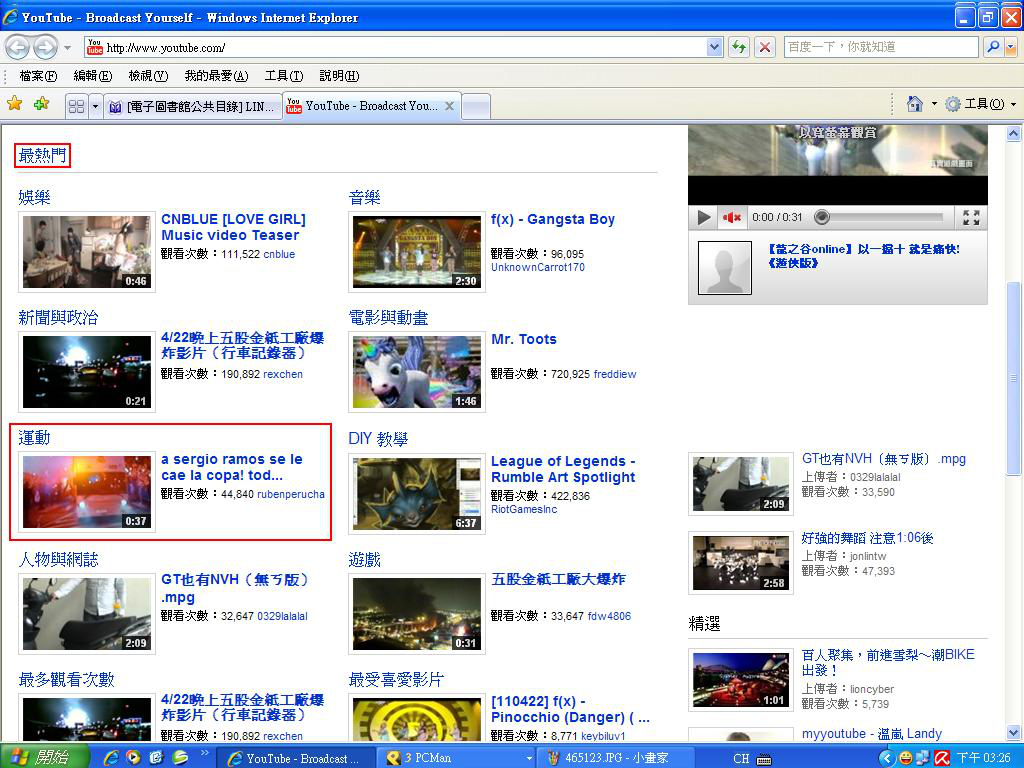Click the Home page icon
The width and height of the screenshot is (1024, 768).
(x=913, y=104)
